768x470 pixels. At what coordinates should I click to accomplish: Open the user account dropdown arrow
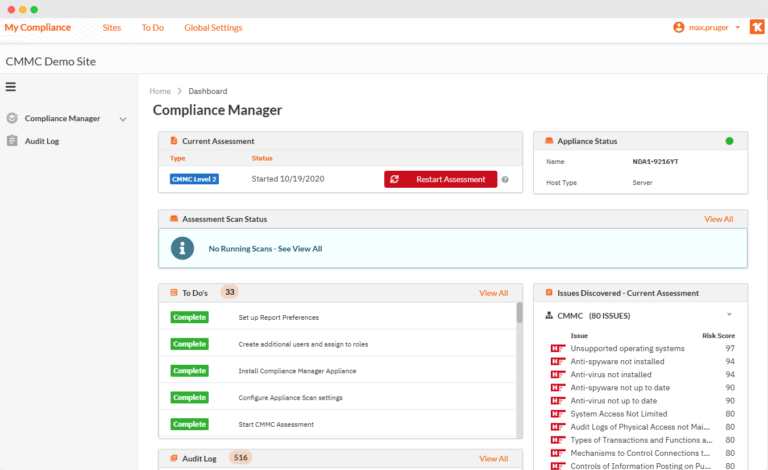click(738, 27)
